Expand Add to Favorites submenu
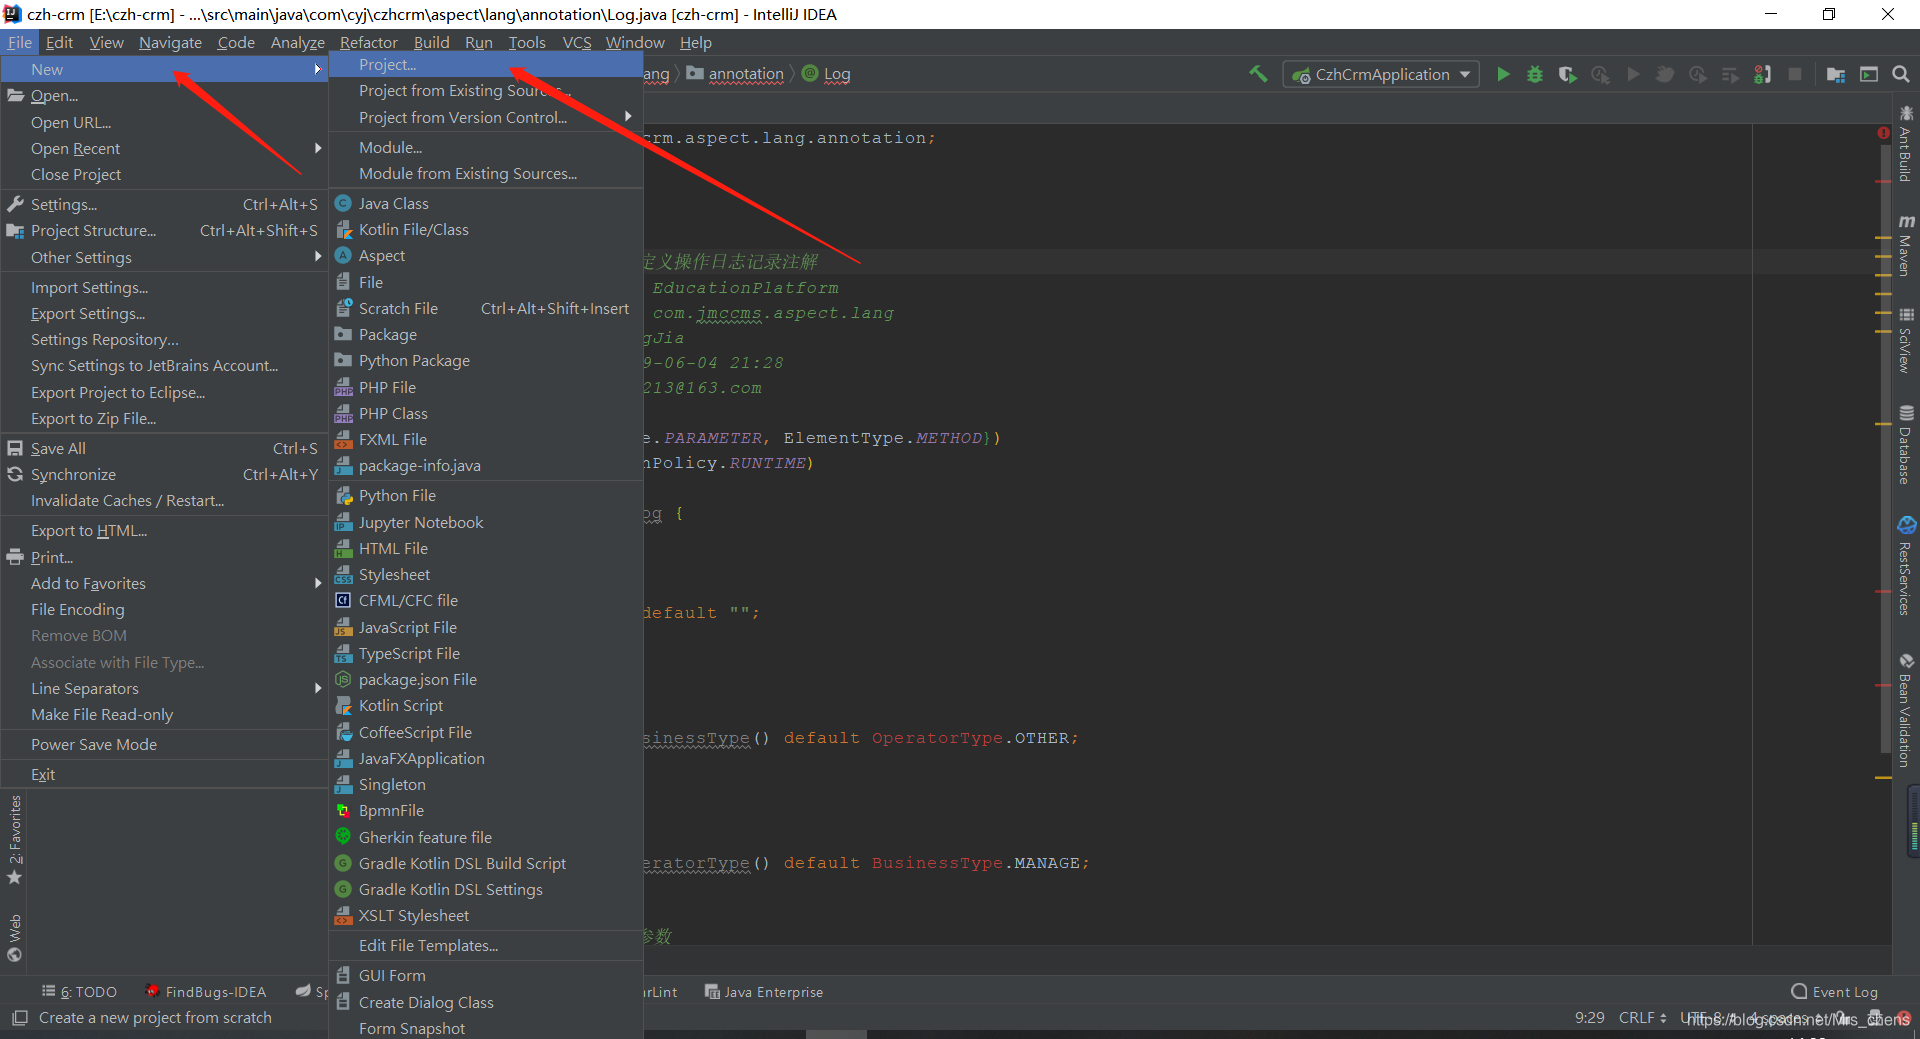The image size is (1920, 1039). click(165, 583)
